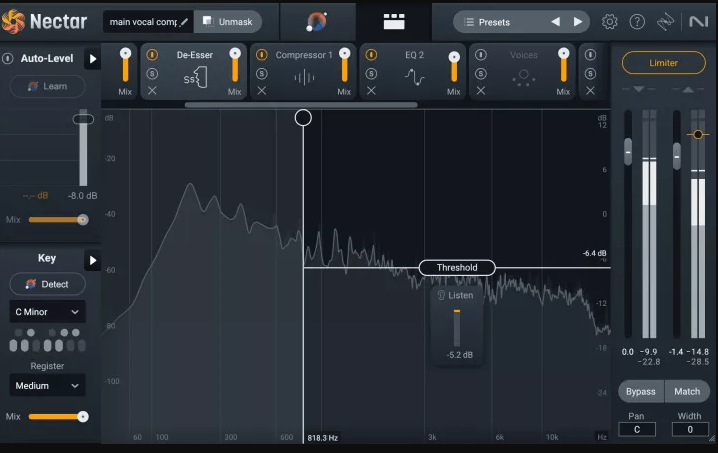Open the Medium register dropdown
The width and height of the screenshot is (718, 453).
coord(47,386)
